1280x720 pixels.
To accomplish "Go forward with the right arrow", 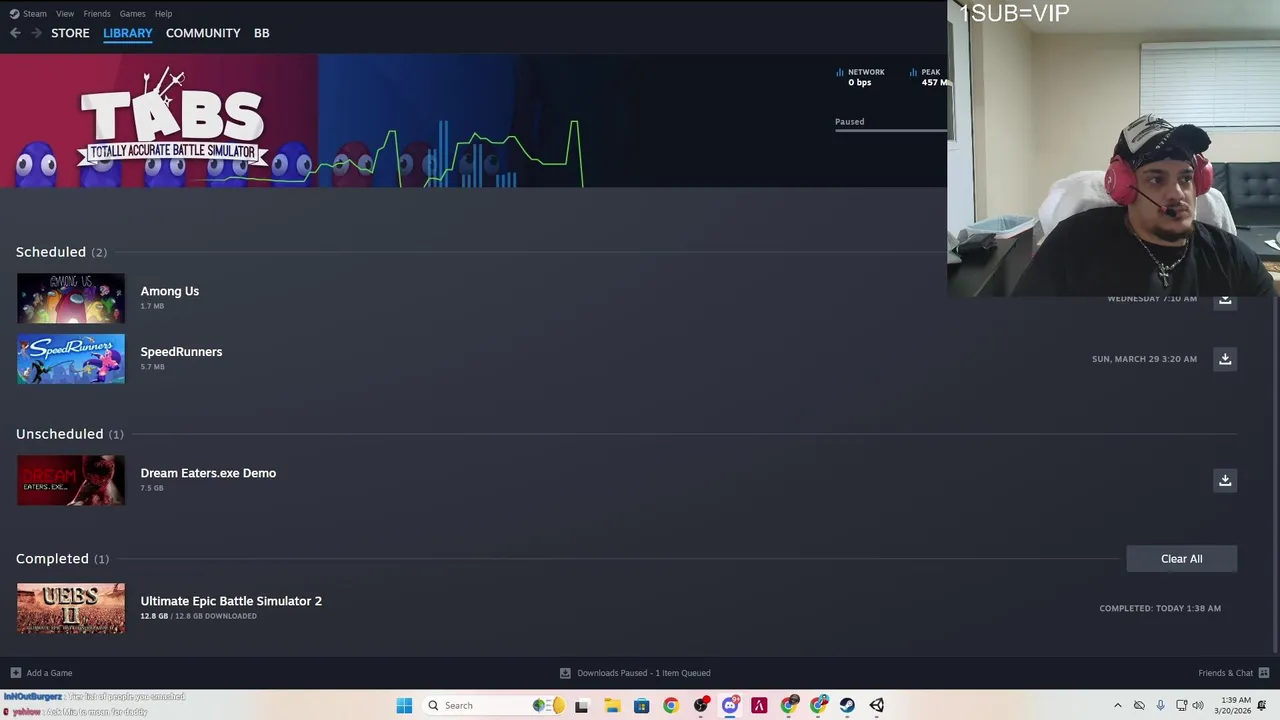I will pyautogui.click(x=37, y=33).
